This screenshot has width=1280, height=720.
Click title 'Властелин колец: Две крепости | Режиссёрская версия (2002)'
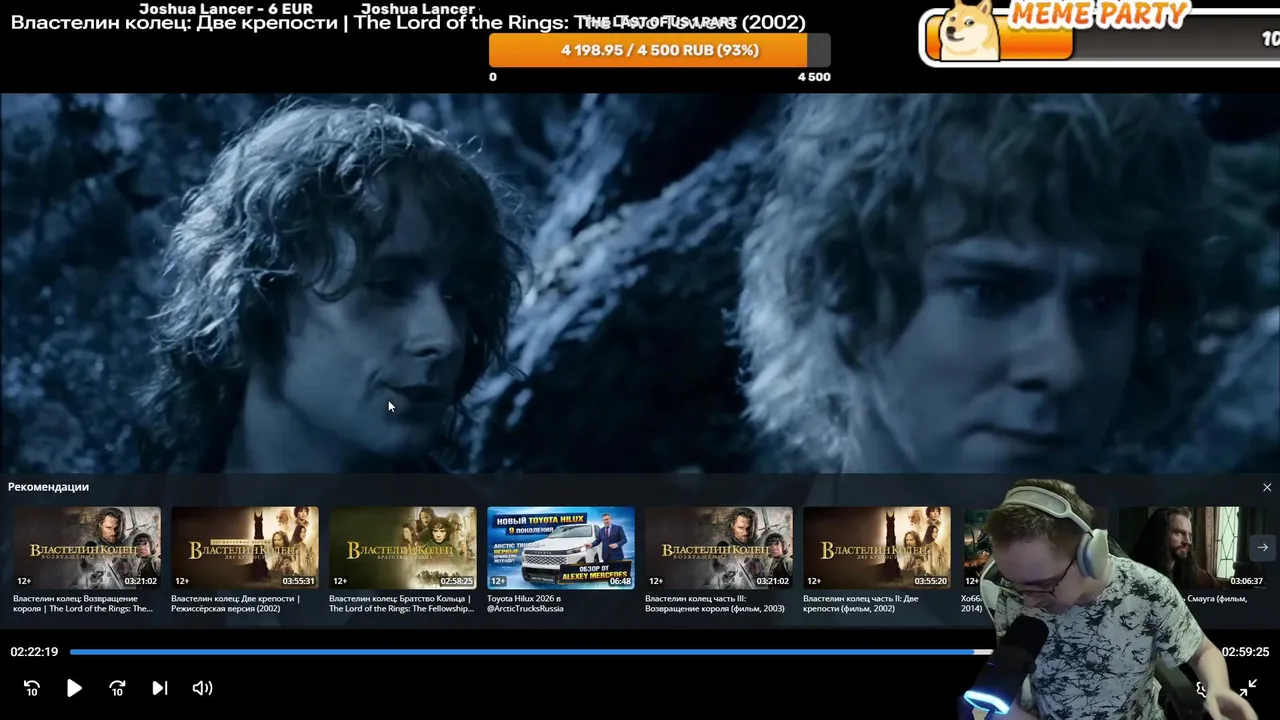(x=236, y=603)
